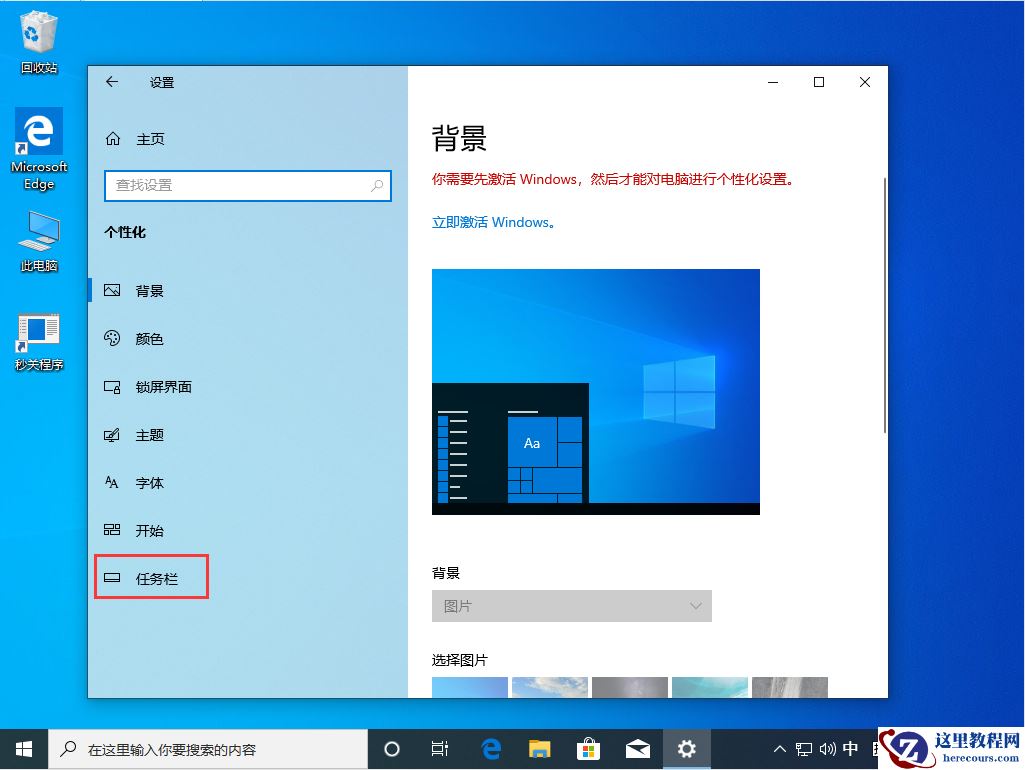Open the 背景 type dropdown showing 图片
The width and height of the screenshot is (1025, 770).
tap(571, 606)
